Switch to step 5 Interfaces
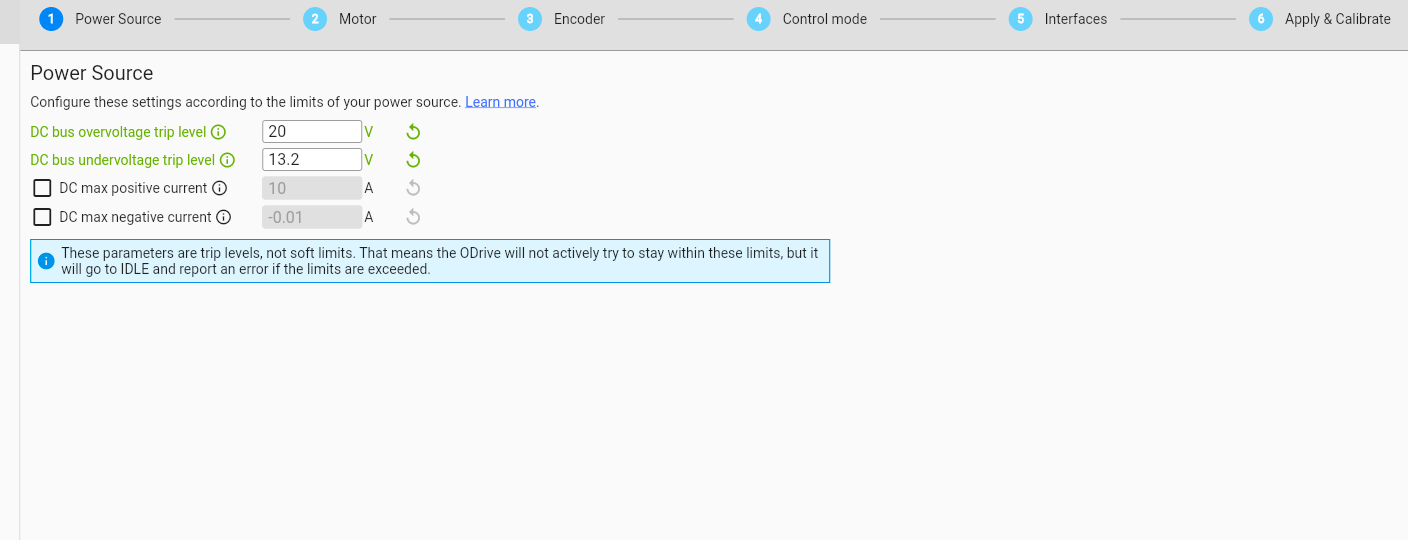 [1058, 19]
